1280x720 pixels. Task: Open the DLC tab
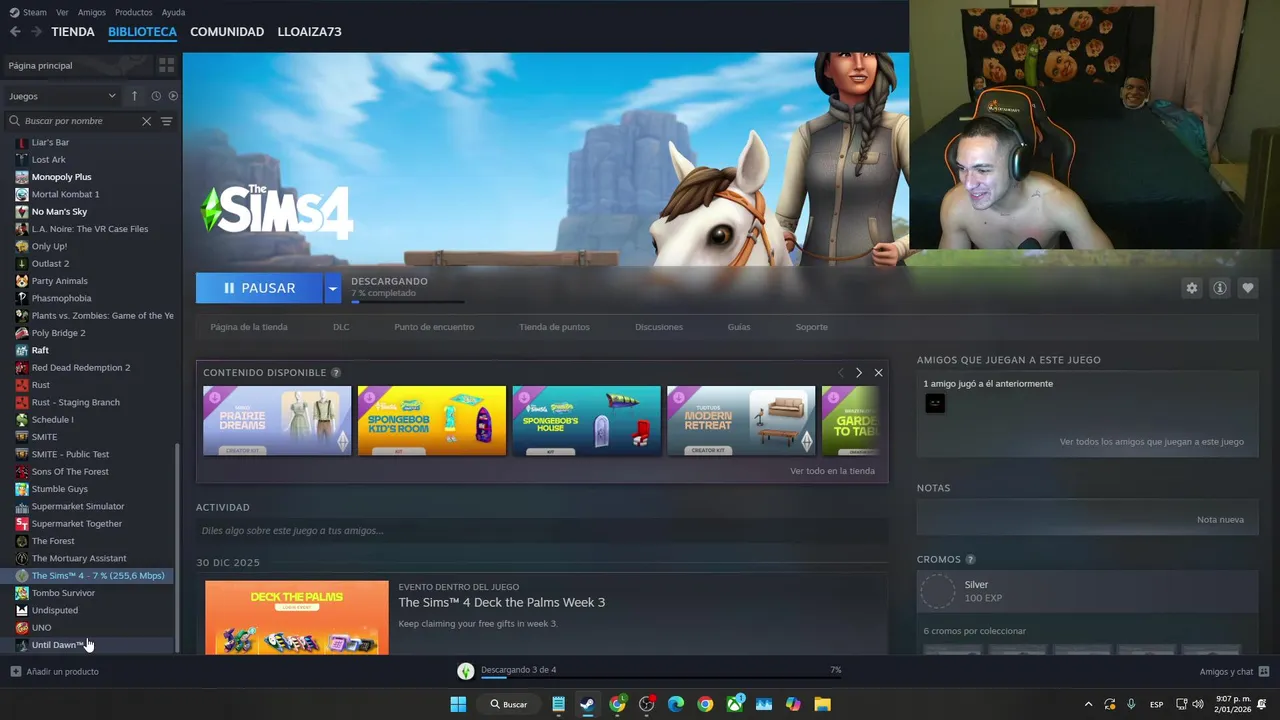(341, 327)
